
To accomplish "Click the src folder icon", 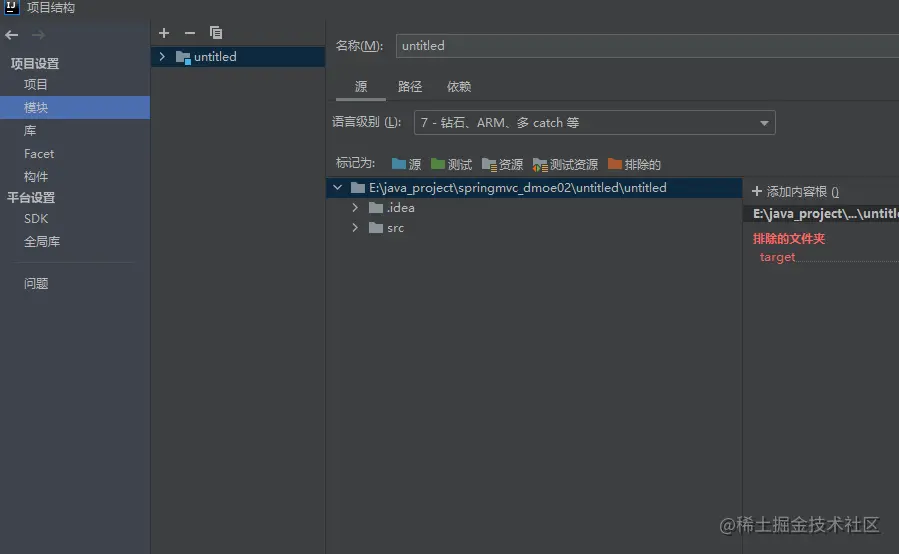I will click(376, 228).
